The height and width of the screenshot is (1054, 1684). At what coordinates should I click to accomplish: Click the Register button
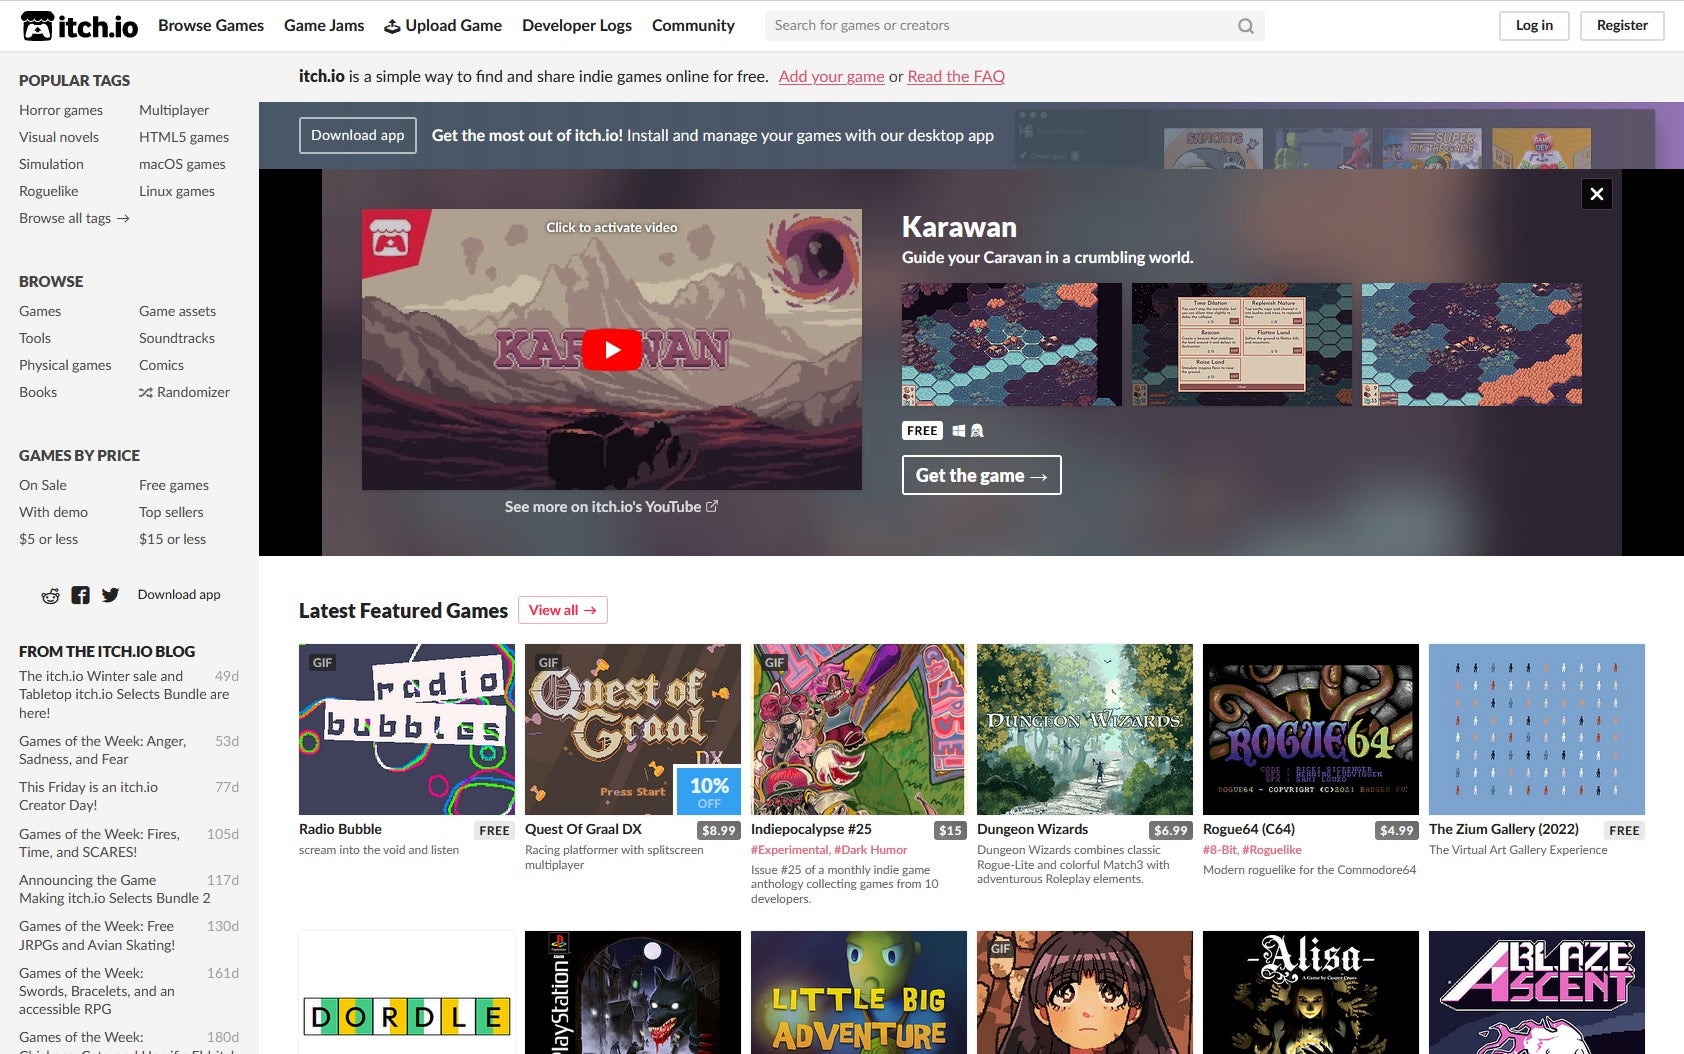coord(1622,26)
